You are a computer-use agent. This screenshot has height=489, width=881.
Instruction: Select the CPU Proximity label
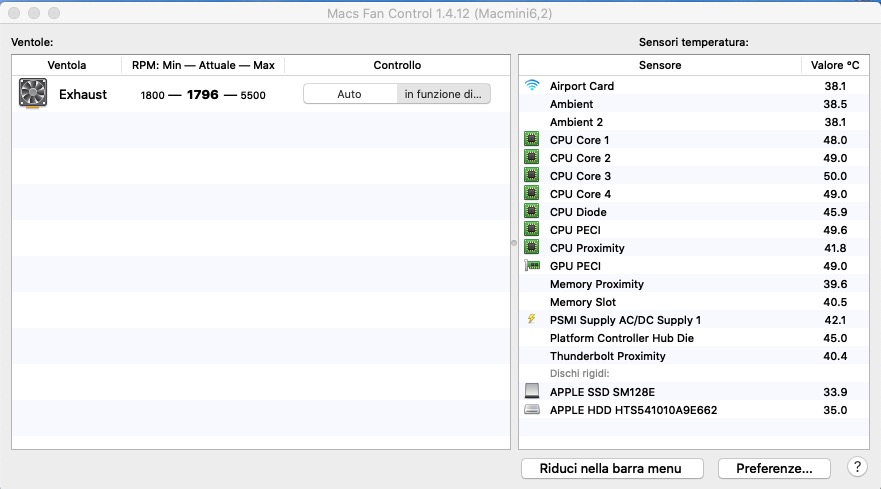tap(587, 248)
